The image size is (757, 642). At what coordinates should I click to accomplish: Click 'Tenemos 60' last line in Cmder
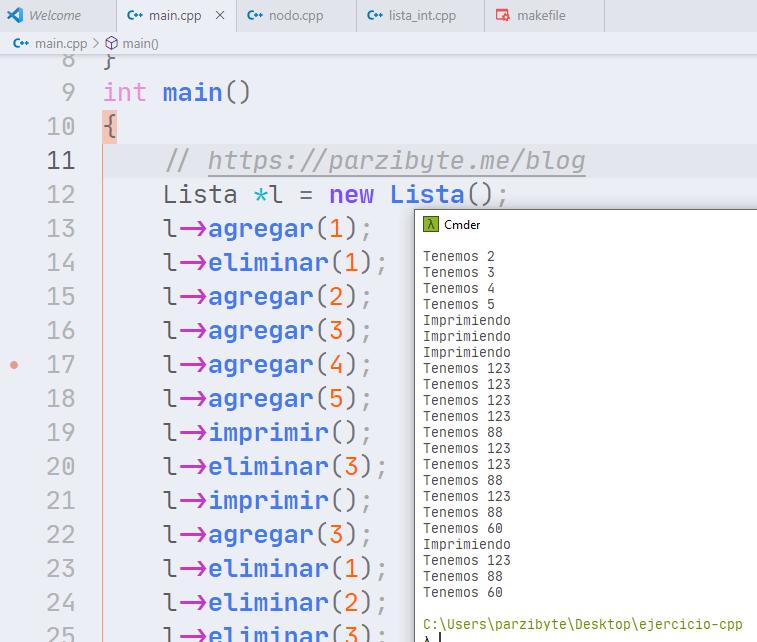click(x=463, y=592)
